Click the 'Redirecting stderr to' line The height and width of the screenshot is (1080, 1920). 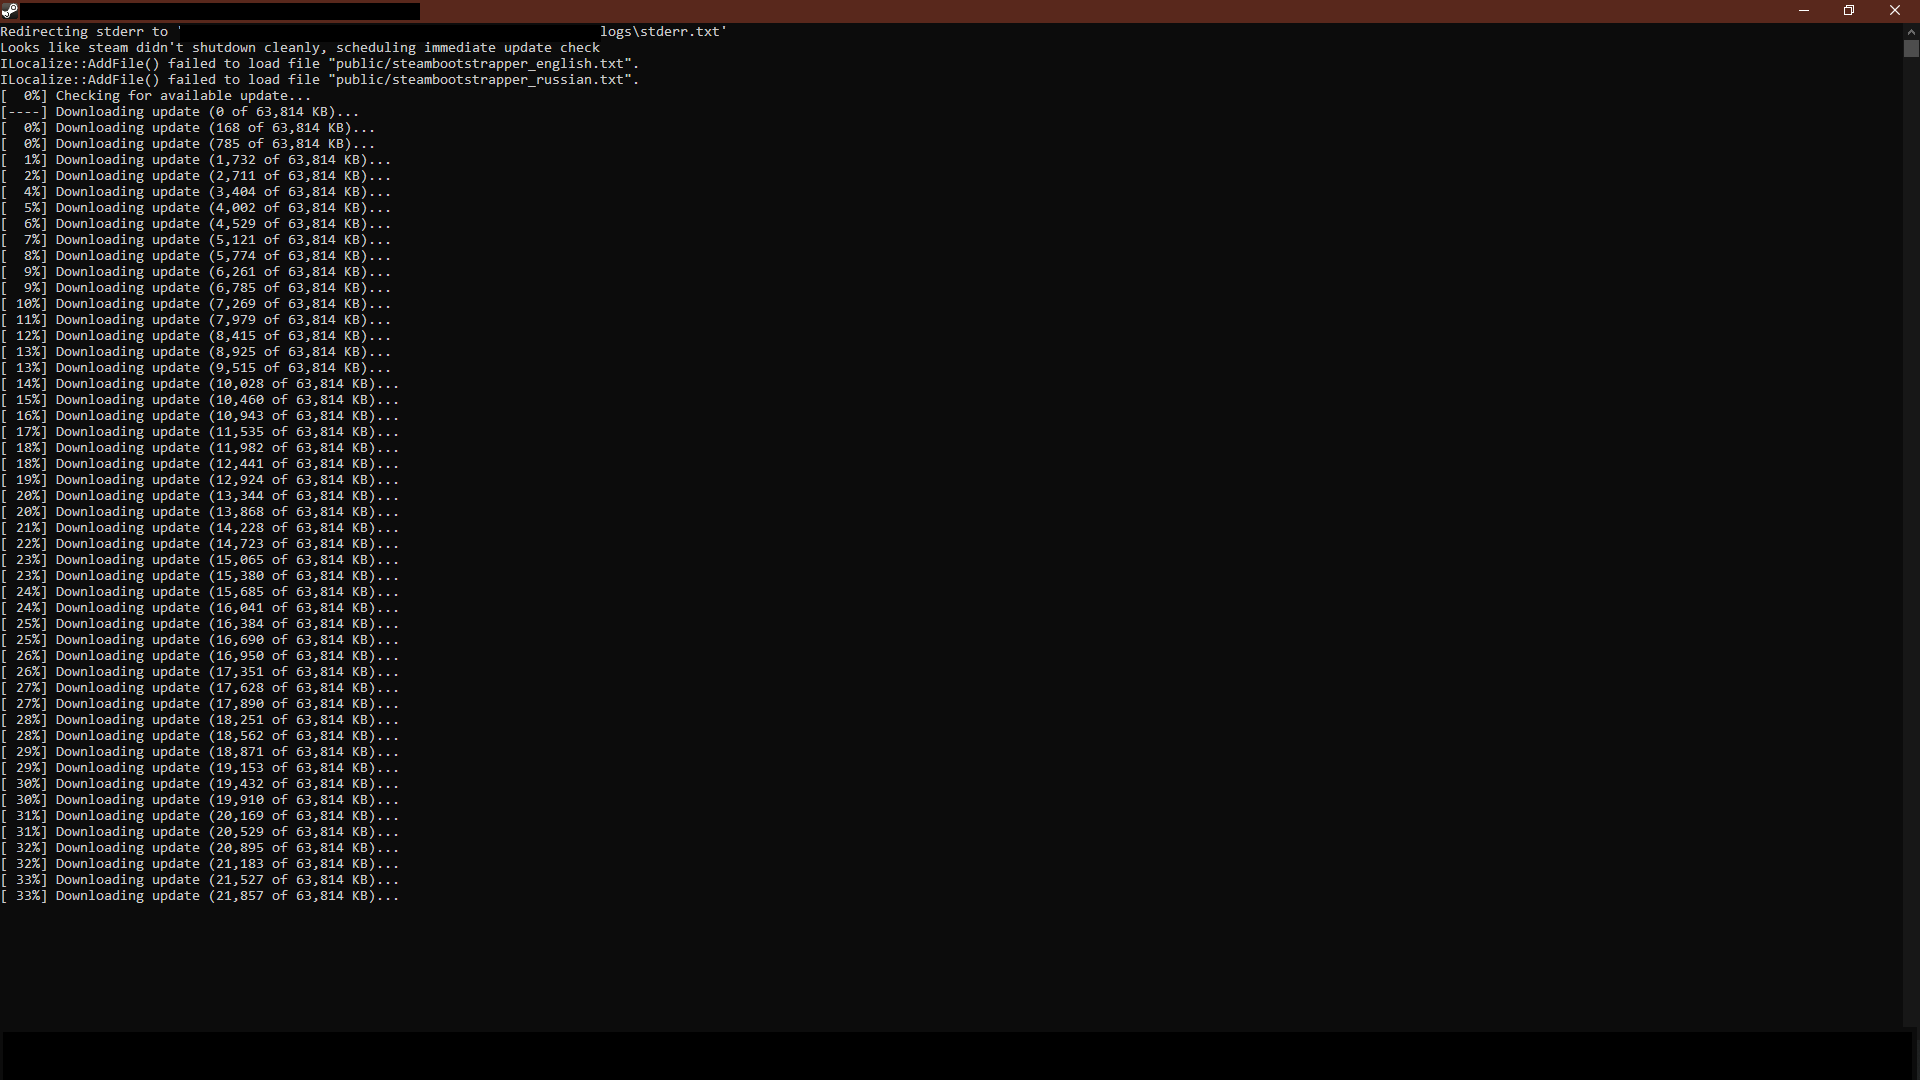(x=85, y=32)
